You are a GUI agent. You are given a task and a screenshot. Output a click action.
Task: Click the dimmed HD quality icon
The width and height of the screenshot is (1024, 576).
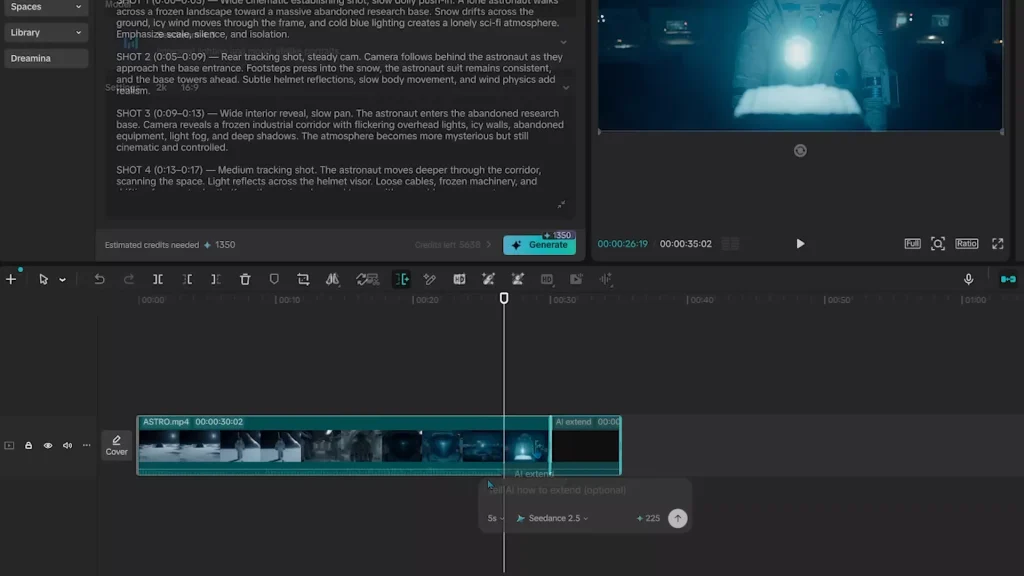coord(547,280)
